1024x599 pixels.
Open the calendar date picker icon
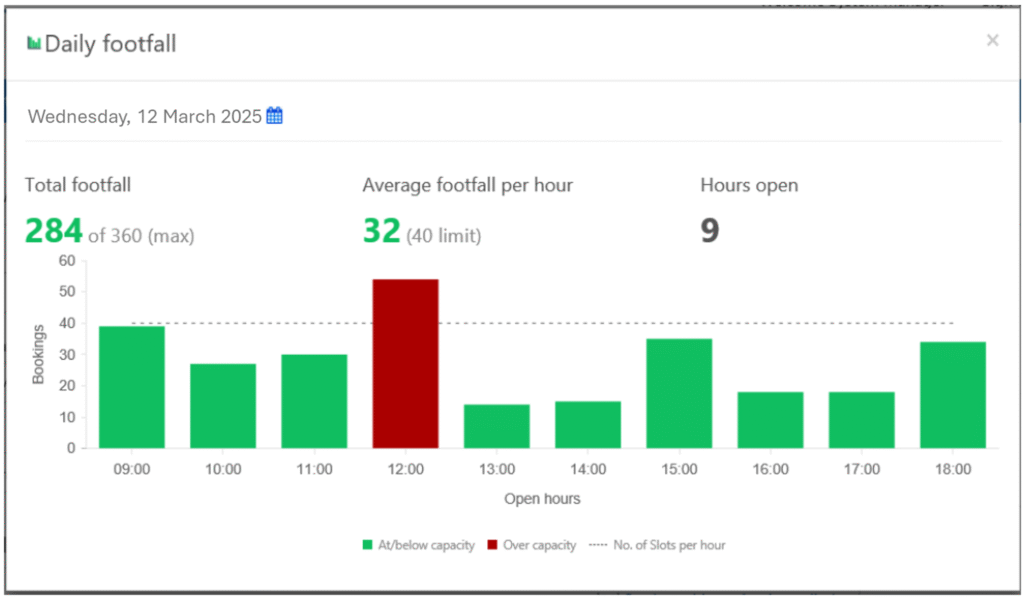coord(274,116)
